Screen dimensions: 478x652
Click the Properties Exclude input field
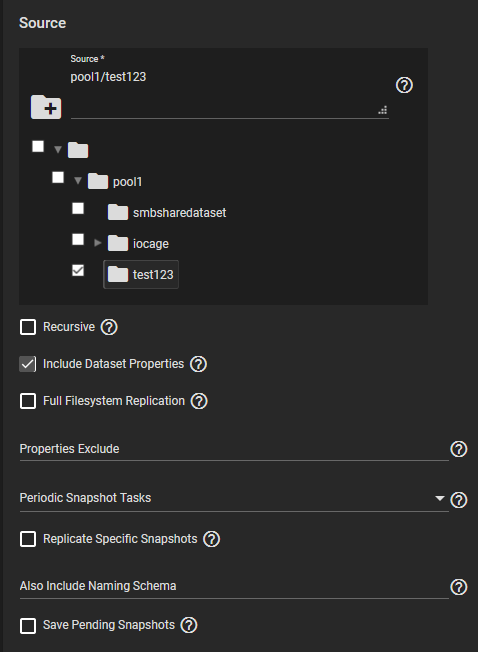(234, 449)
